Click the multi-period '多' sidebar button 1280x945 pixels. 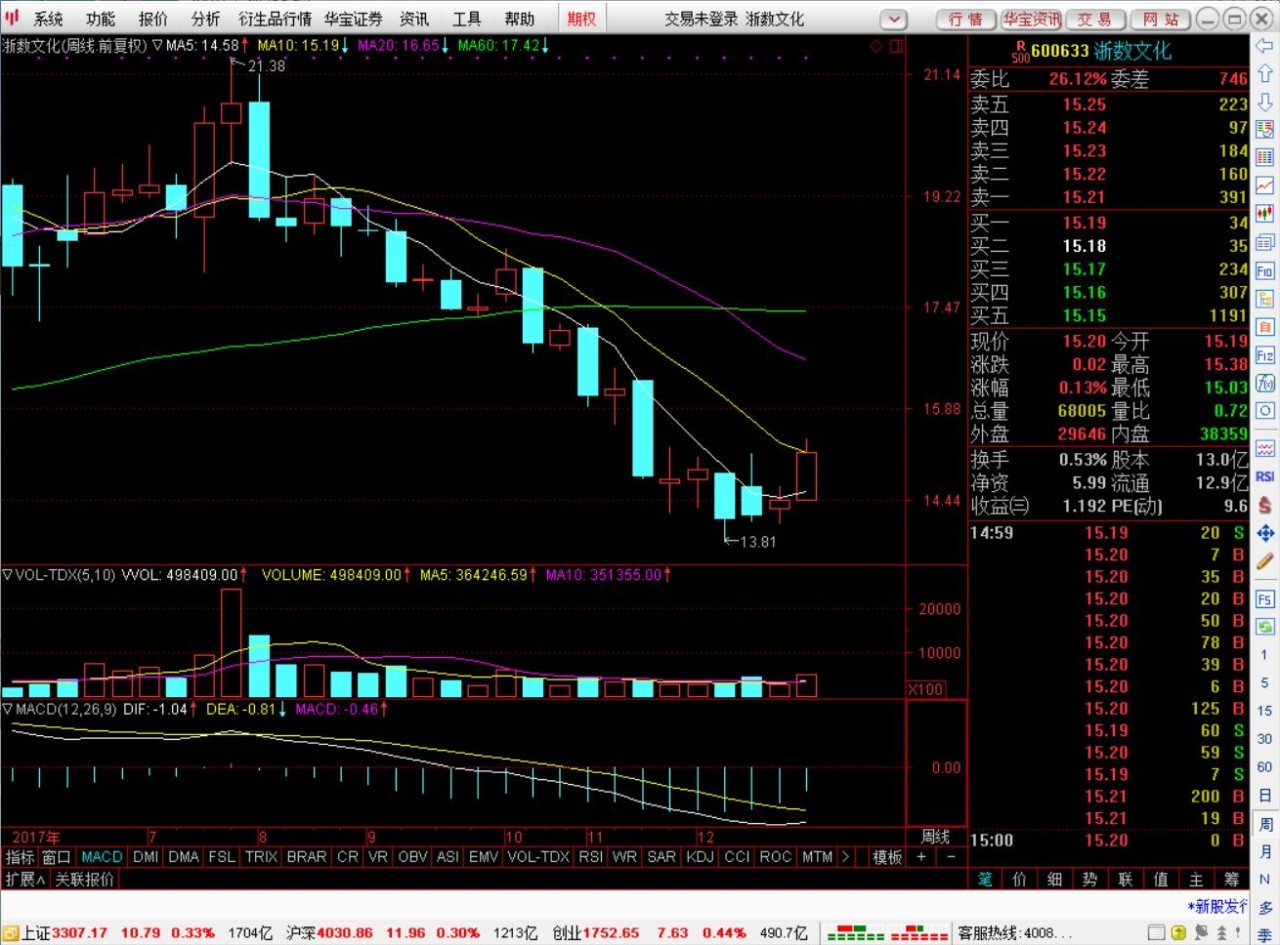tap(1265, 908)
